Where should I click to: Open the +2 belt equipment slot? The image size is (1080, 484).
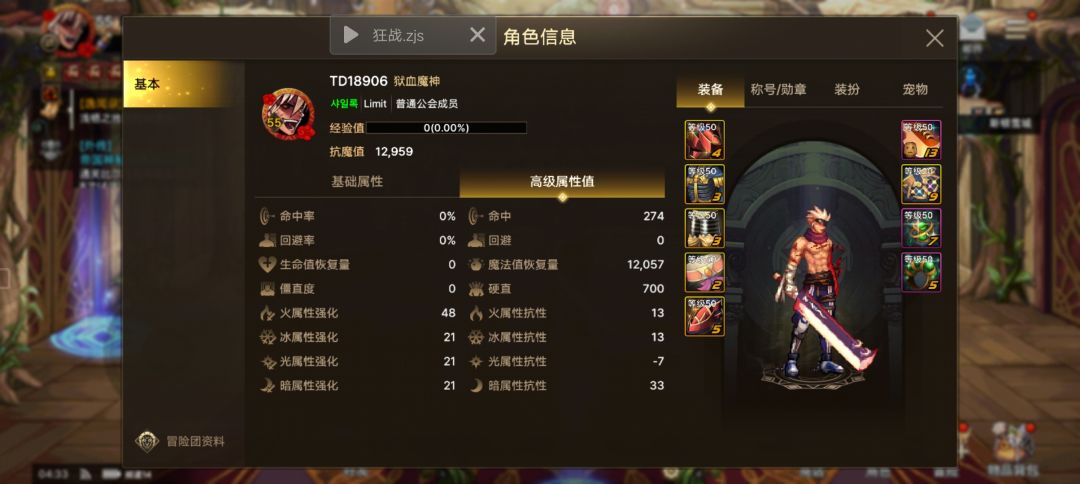[x=705, y=272]
